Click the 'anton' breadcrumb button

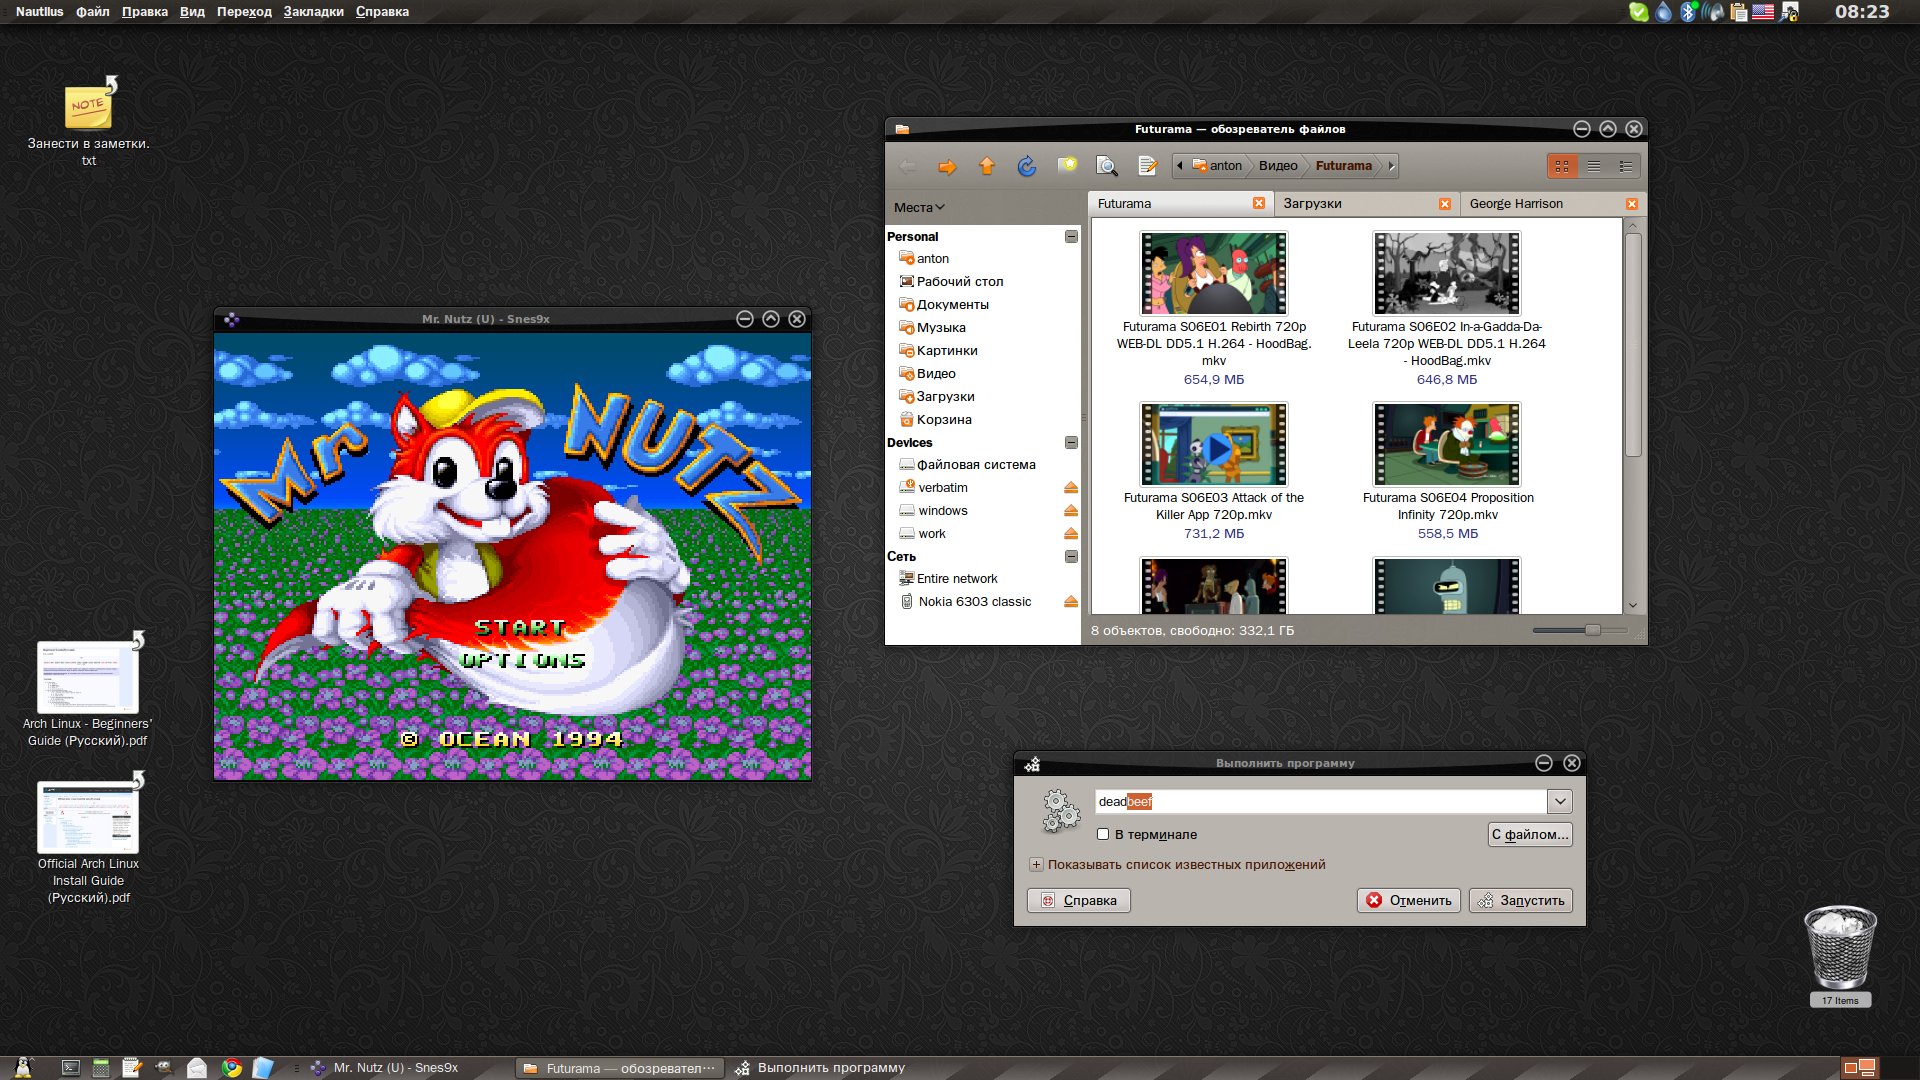(1217, 166)
